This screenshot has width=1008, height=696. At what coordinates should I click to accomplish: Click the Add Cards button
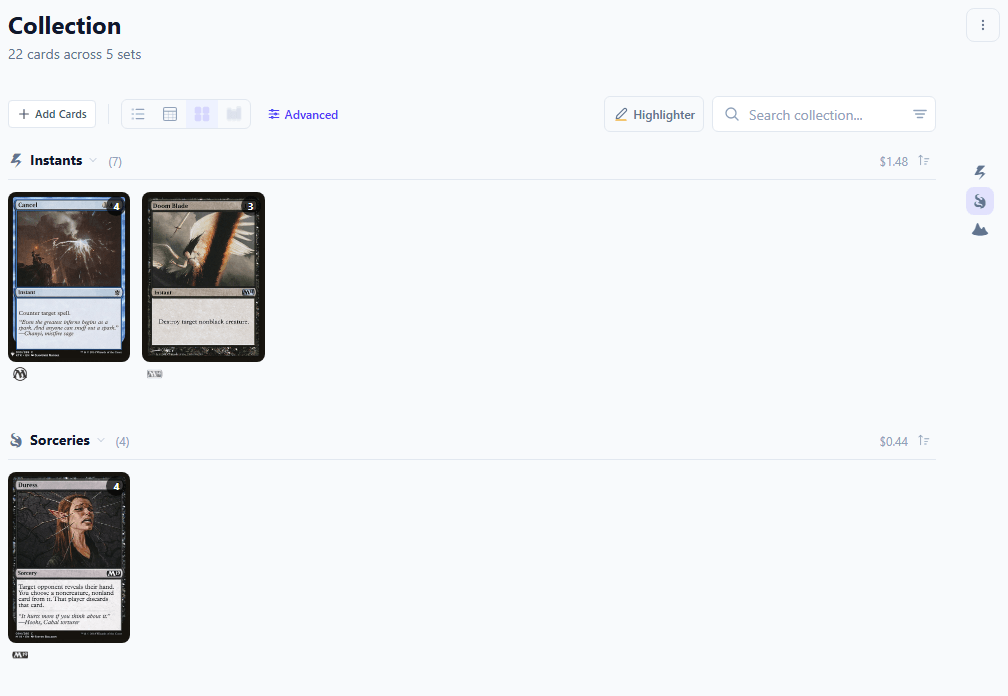(x=51, y=114)
